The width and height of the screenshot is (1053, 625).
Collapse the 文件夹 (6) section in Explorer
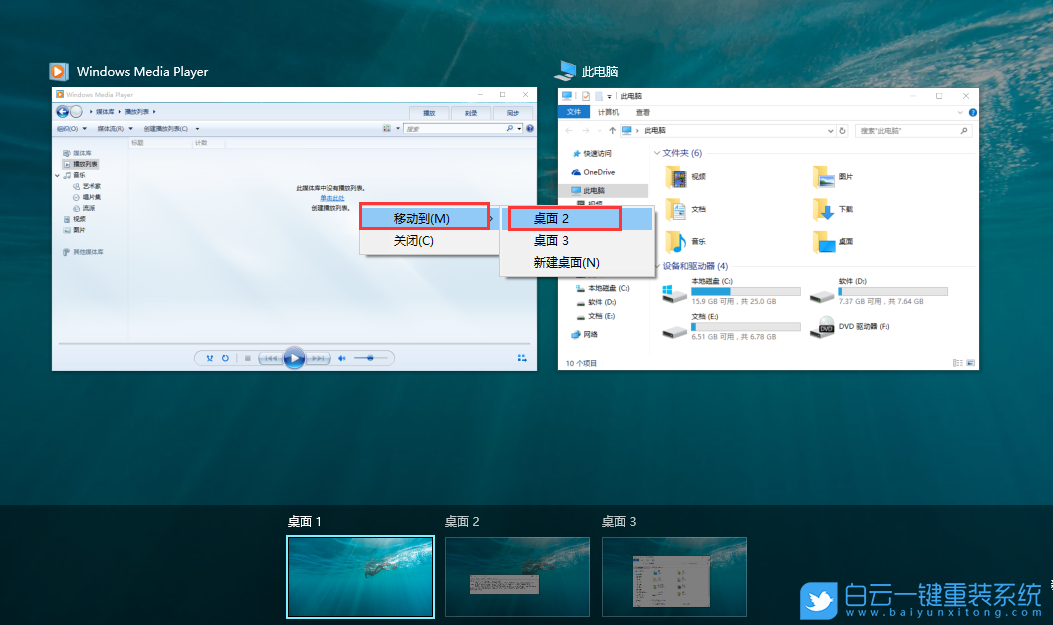(656, 152)
